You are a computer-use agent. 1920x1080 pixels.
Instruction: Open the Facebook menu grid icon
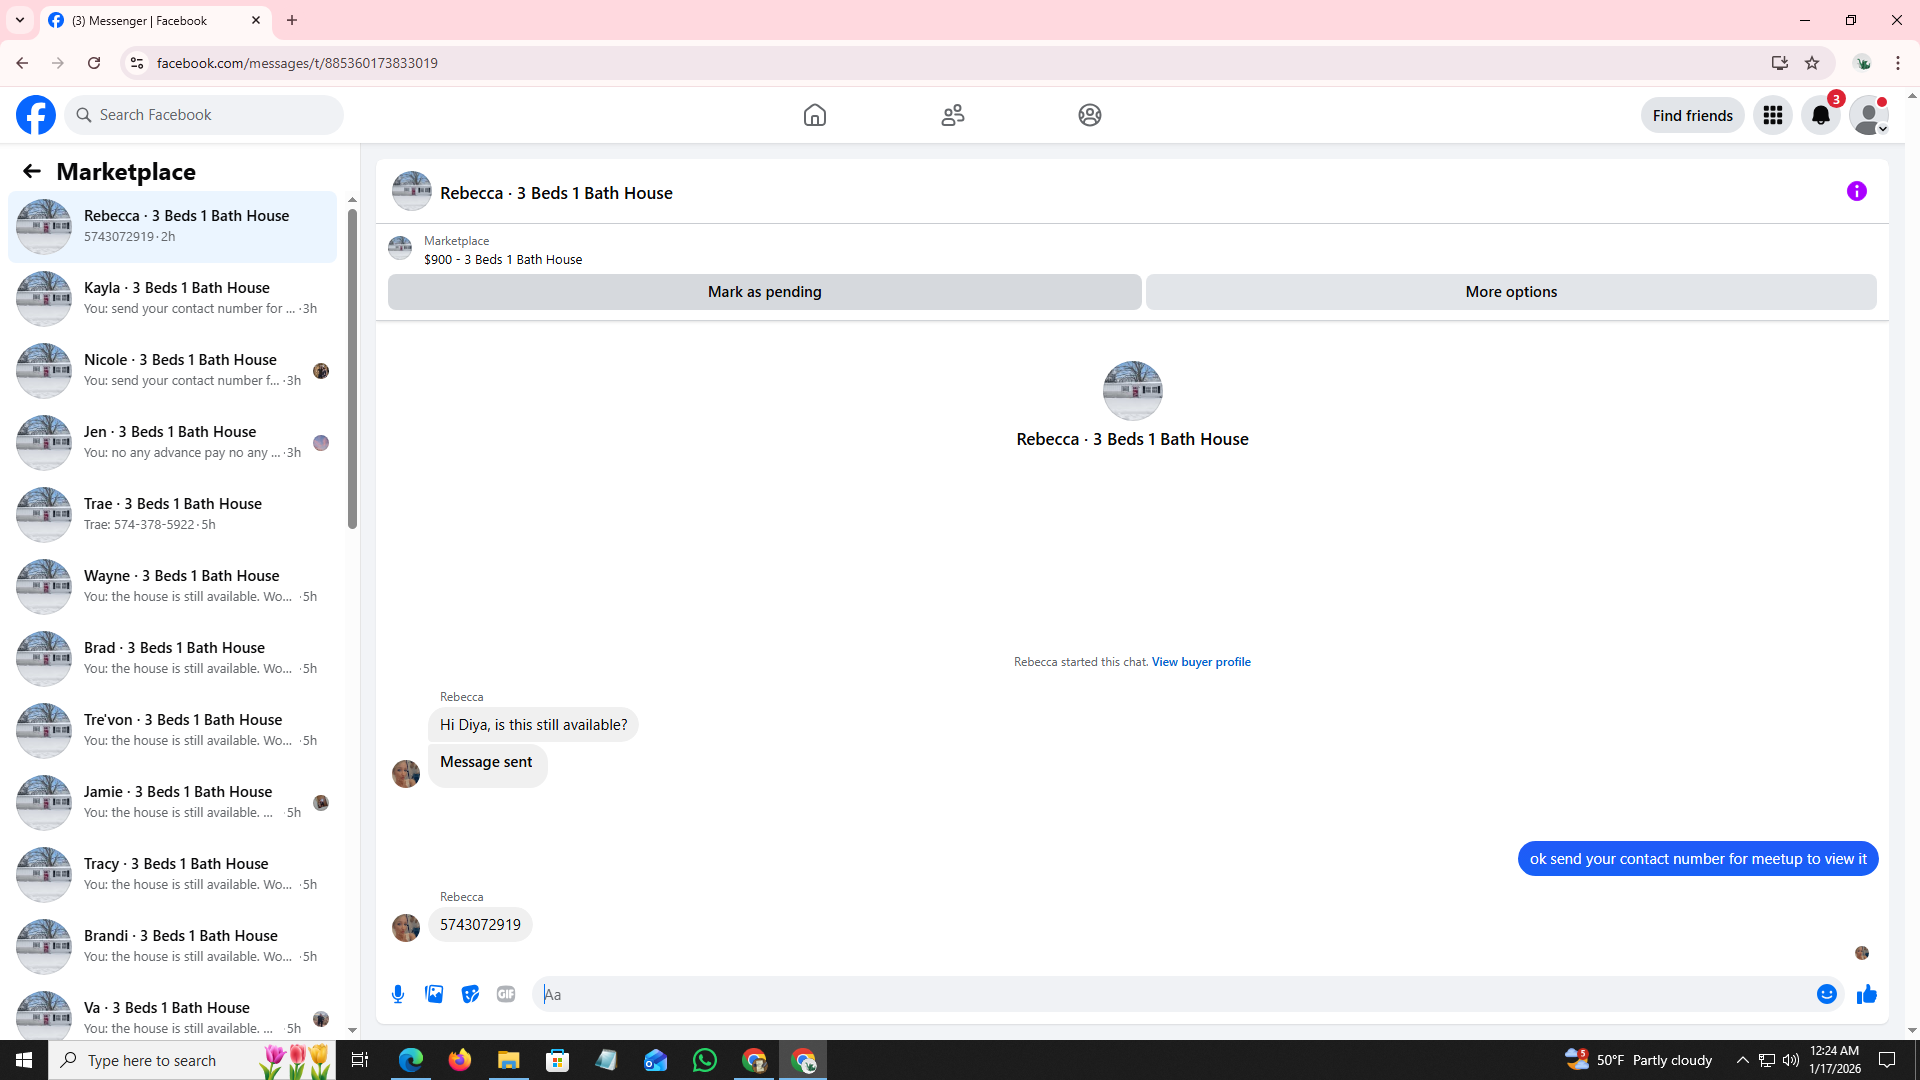1772,115
